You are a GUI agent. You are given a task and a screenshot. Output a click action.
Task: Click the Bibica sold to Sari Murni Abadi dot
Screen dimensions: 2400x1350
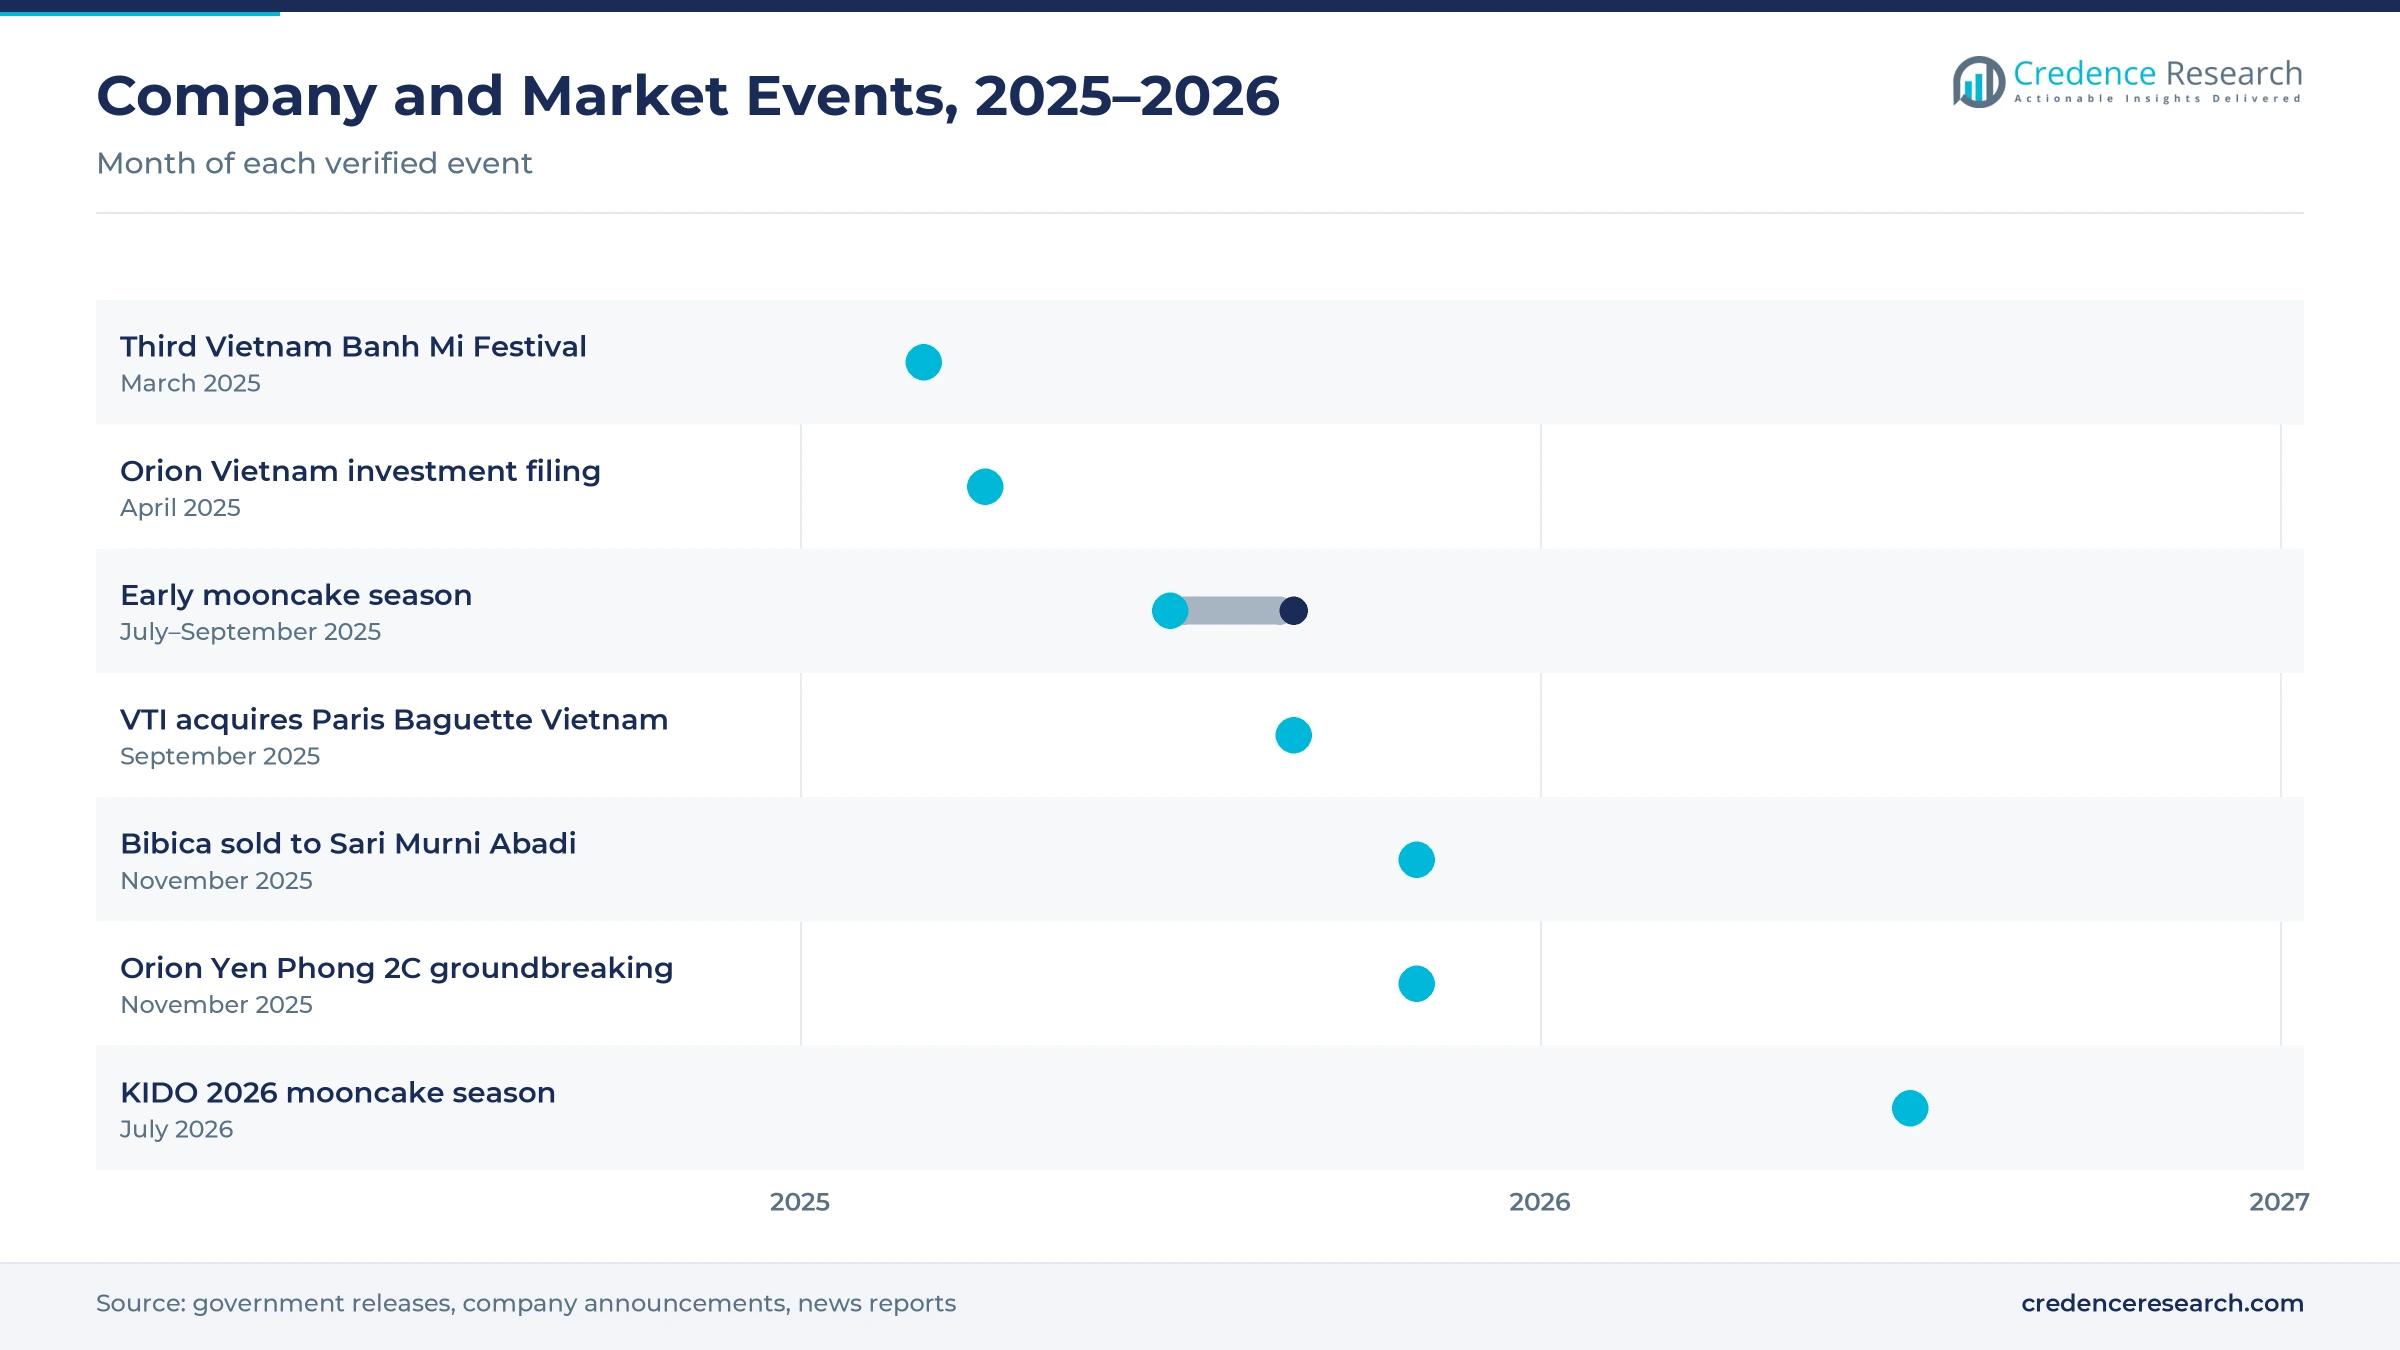click(1416, 860)
